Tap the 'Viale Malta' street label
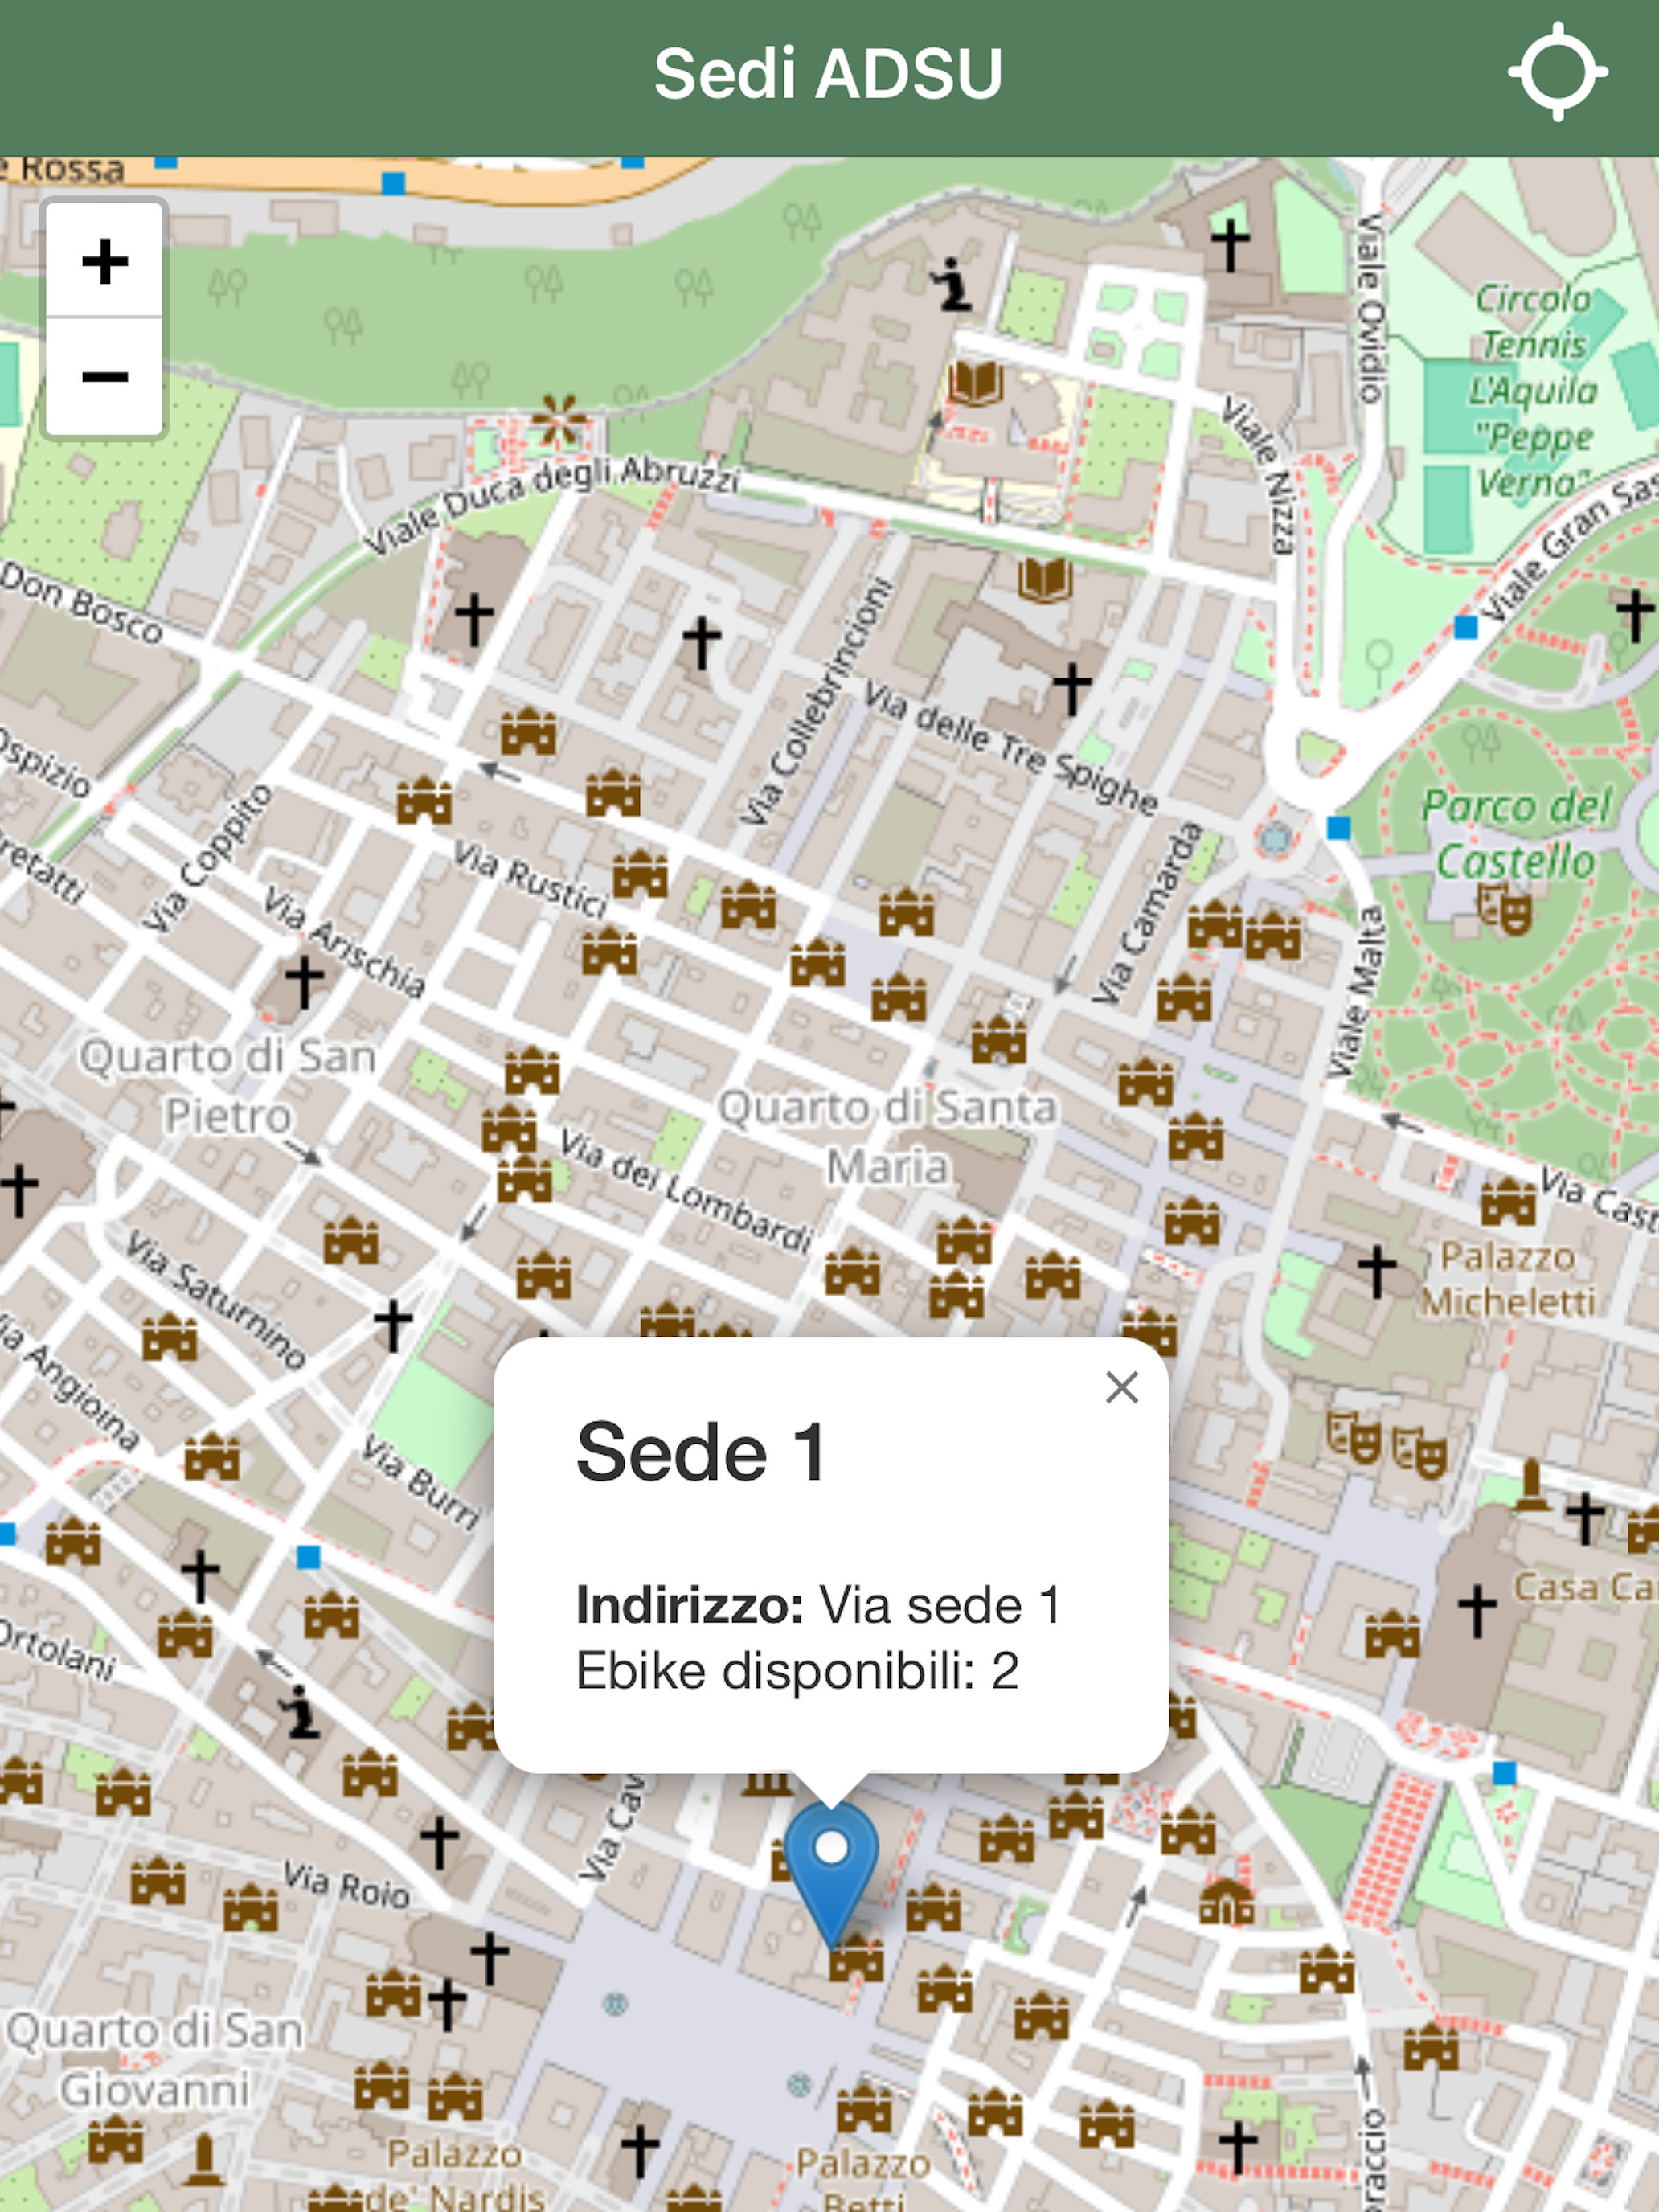 [x=1356, y=992]
